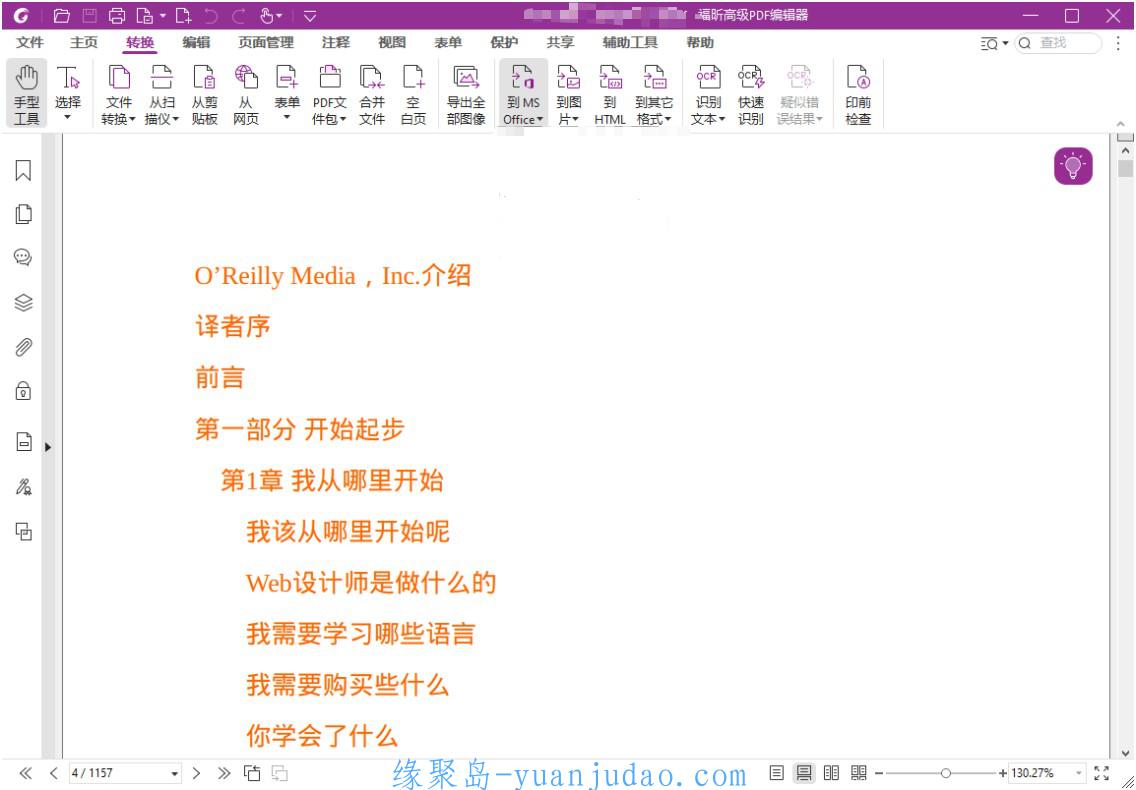The height and width of the screenshot is (790, 1136).
Task: Go to first page with double-left arrow
Action: click(25, 773)
